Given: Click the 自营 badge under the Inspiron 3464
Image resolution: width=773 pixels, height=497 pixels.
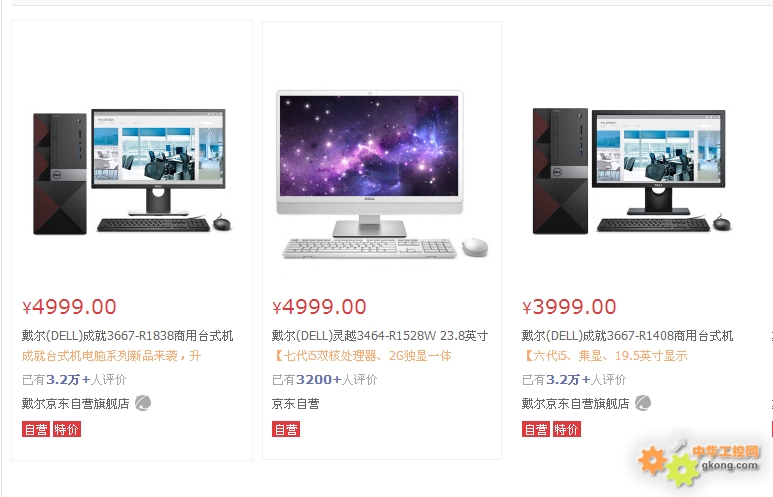Looking at the screenshot, I should [286, 429].
